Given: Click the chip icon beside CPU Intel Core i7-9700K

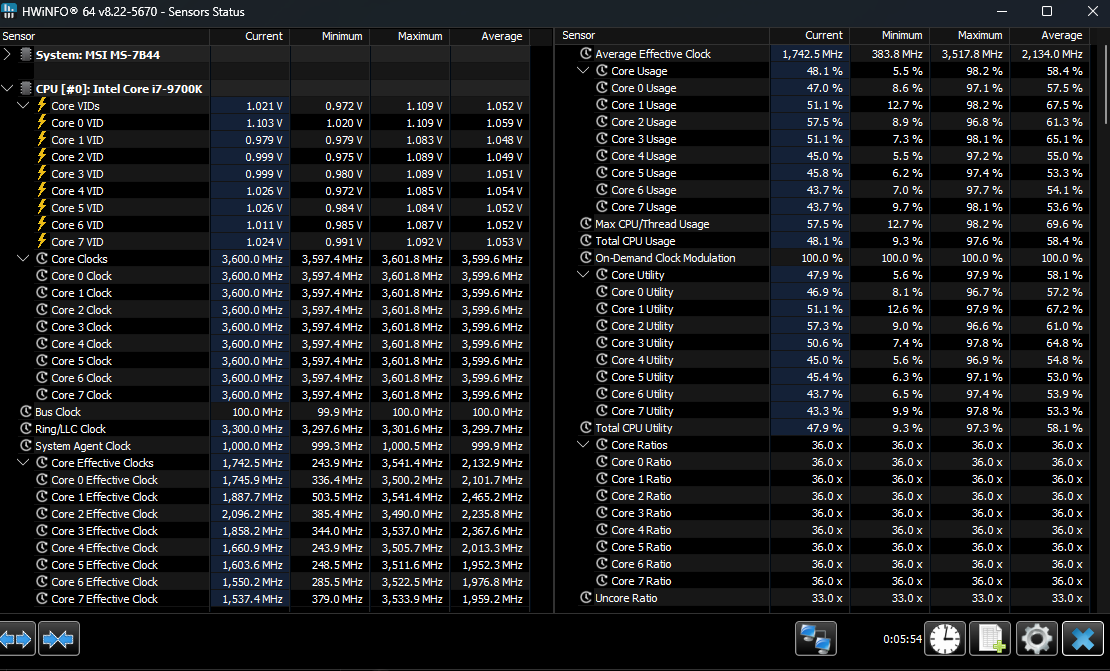Looking at the screenshot, I should click(x=25, y=88).
